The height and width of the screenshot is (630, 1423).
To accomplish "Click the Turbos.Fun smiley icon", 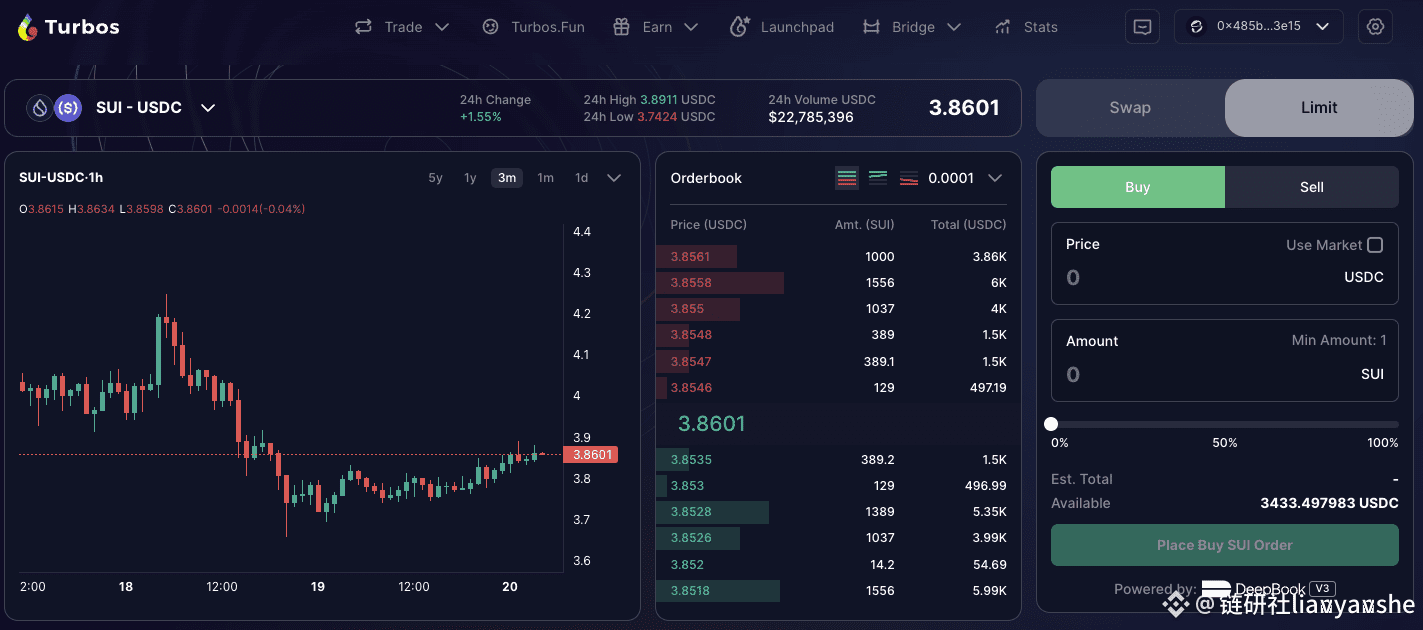I will click(x=490, y=27).
